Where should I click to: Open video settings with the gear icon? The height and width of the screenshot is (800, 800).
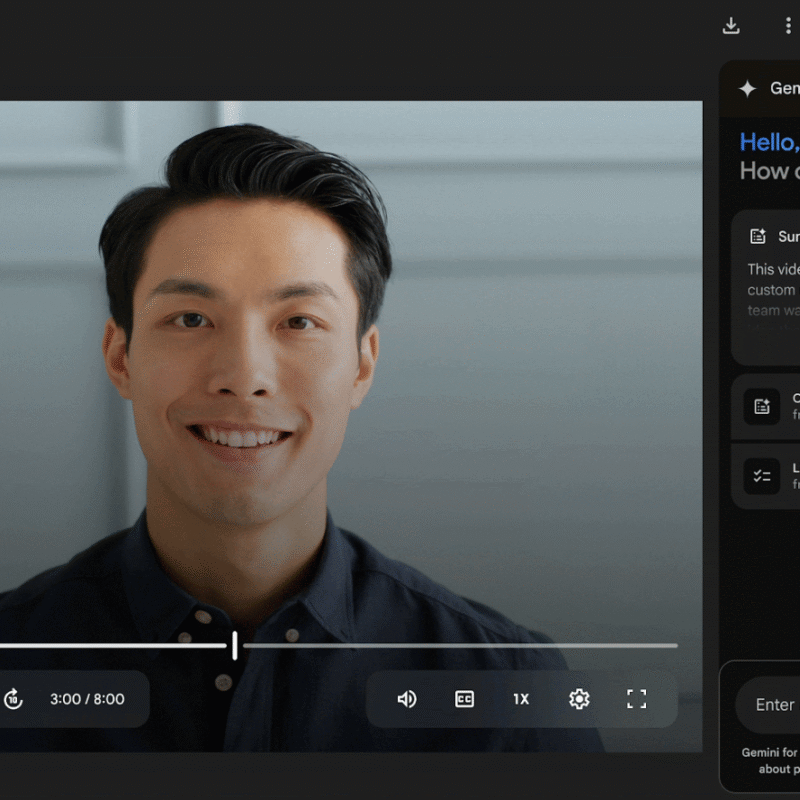click(x=579, y=699)
